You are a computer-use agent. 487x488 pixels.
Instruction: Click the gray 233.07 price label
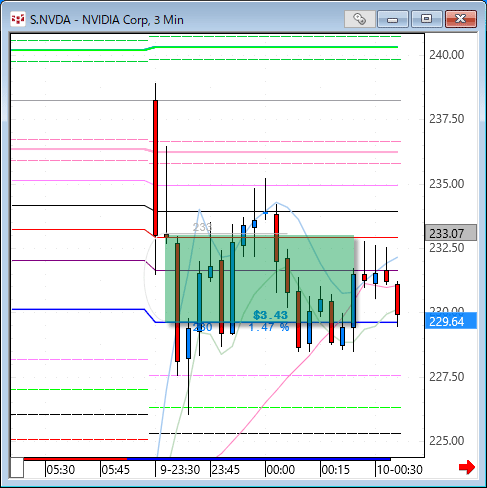click(451, 233)
